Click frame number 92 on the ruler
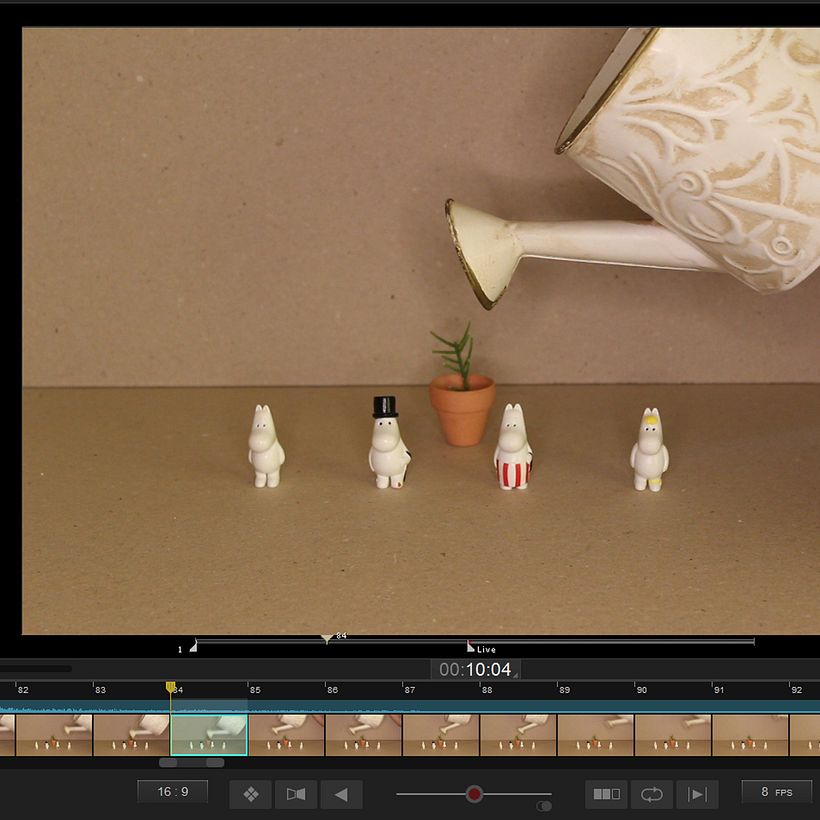820x820 pixels. point(797,690)
